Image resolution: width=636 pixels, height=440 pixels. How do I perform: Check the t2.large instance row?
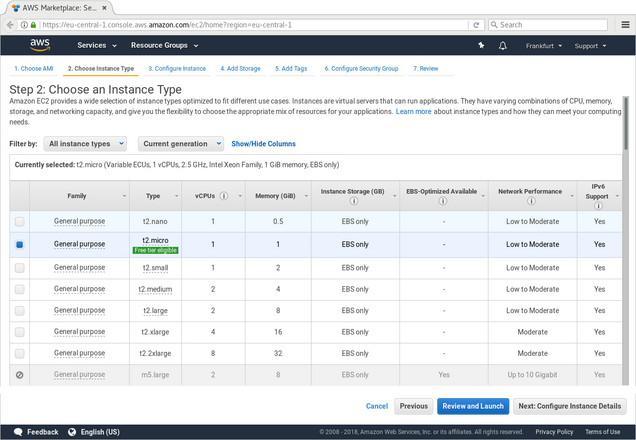point(20,311)
